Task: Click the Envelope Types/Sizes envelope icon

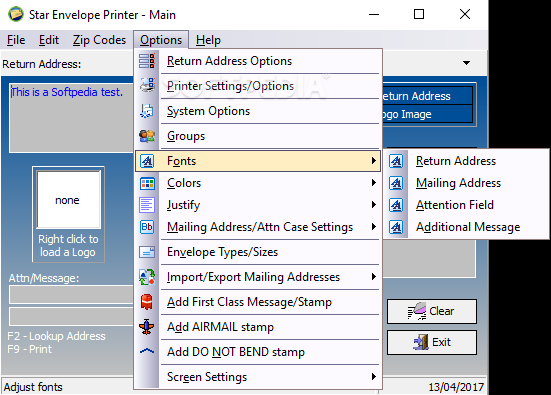Action: [147, 252]
